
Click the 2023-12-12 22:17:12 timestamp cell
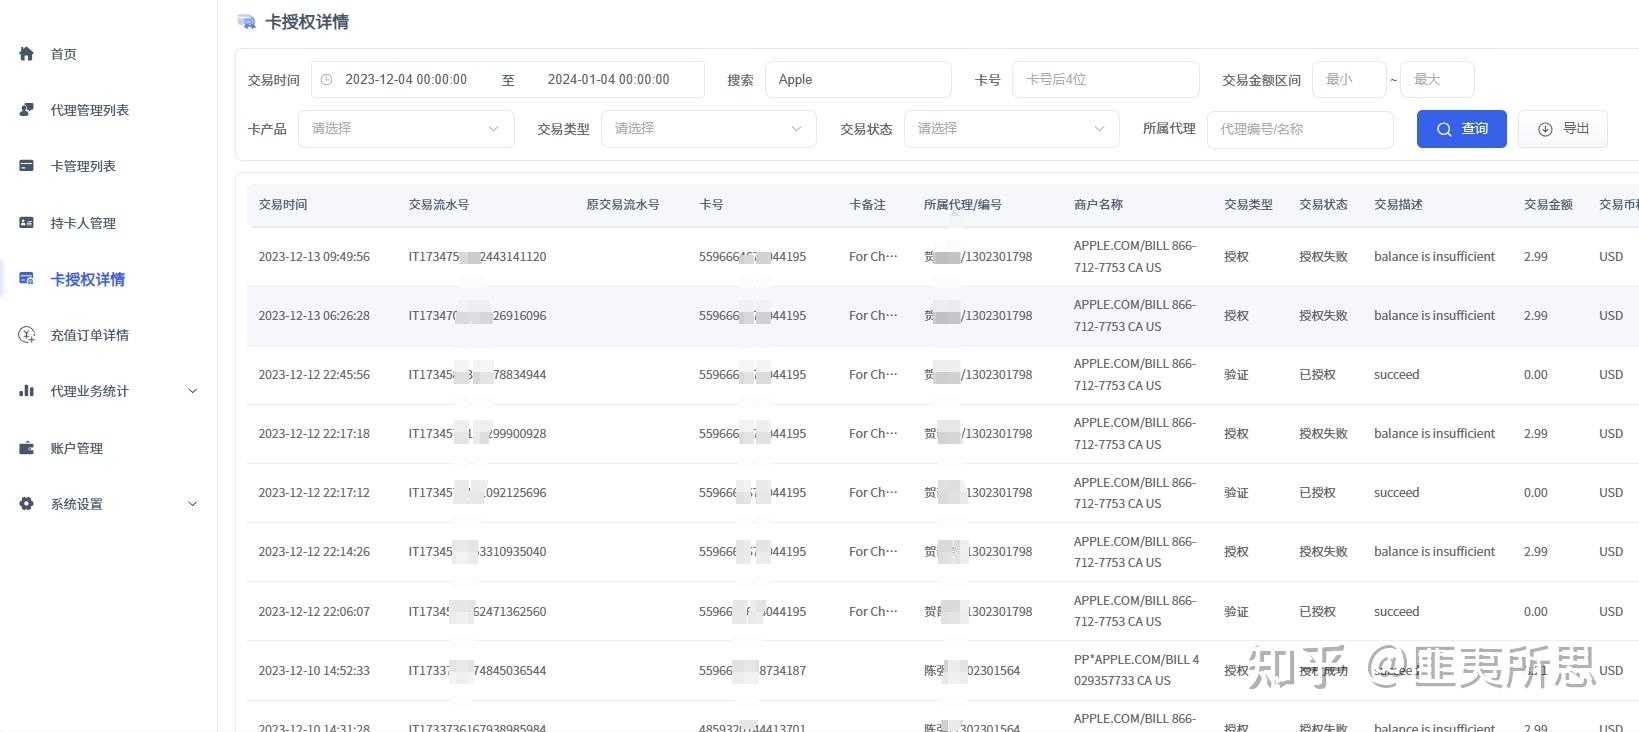[x=314, y=493]
